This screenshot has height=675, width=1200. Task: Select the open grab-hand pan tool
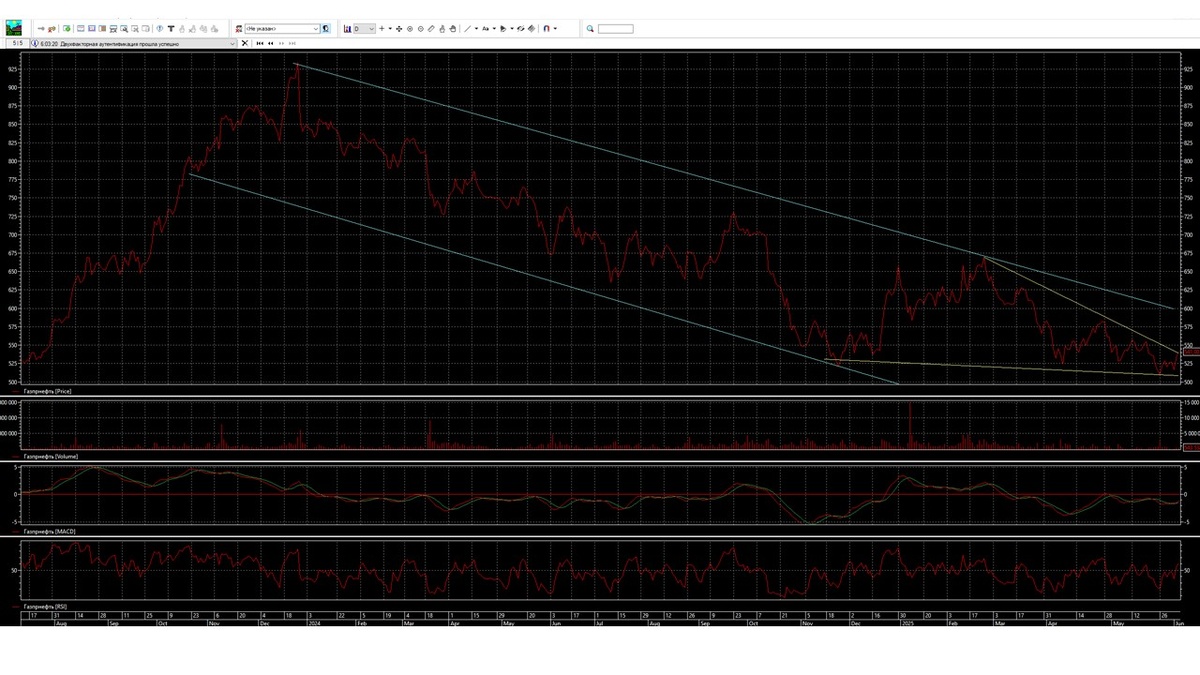click(453, 29)
